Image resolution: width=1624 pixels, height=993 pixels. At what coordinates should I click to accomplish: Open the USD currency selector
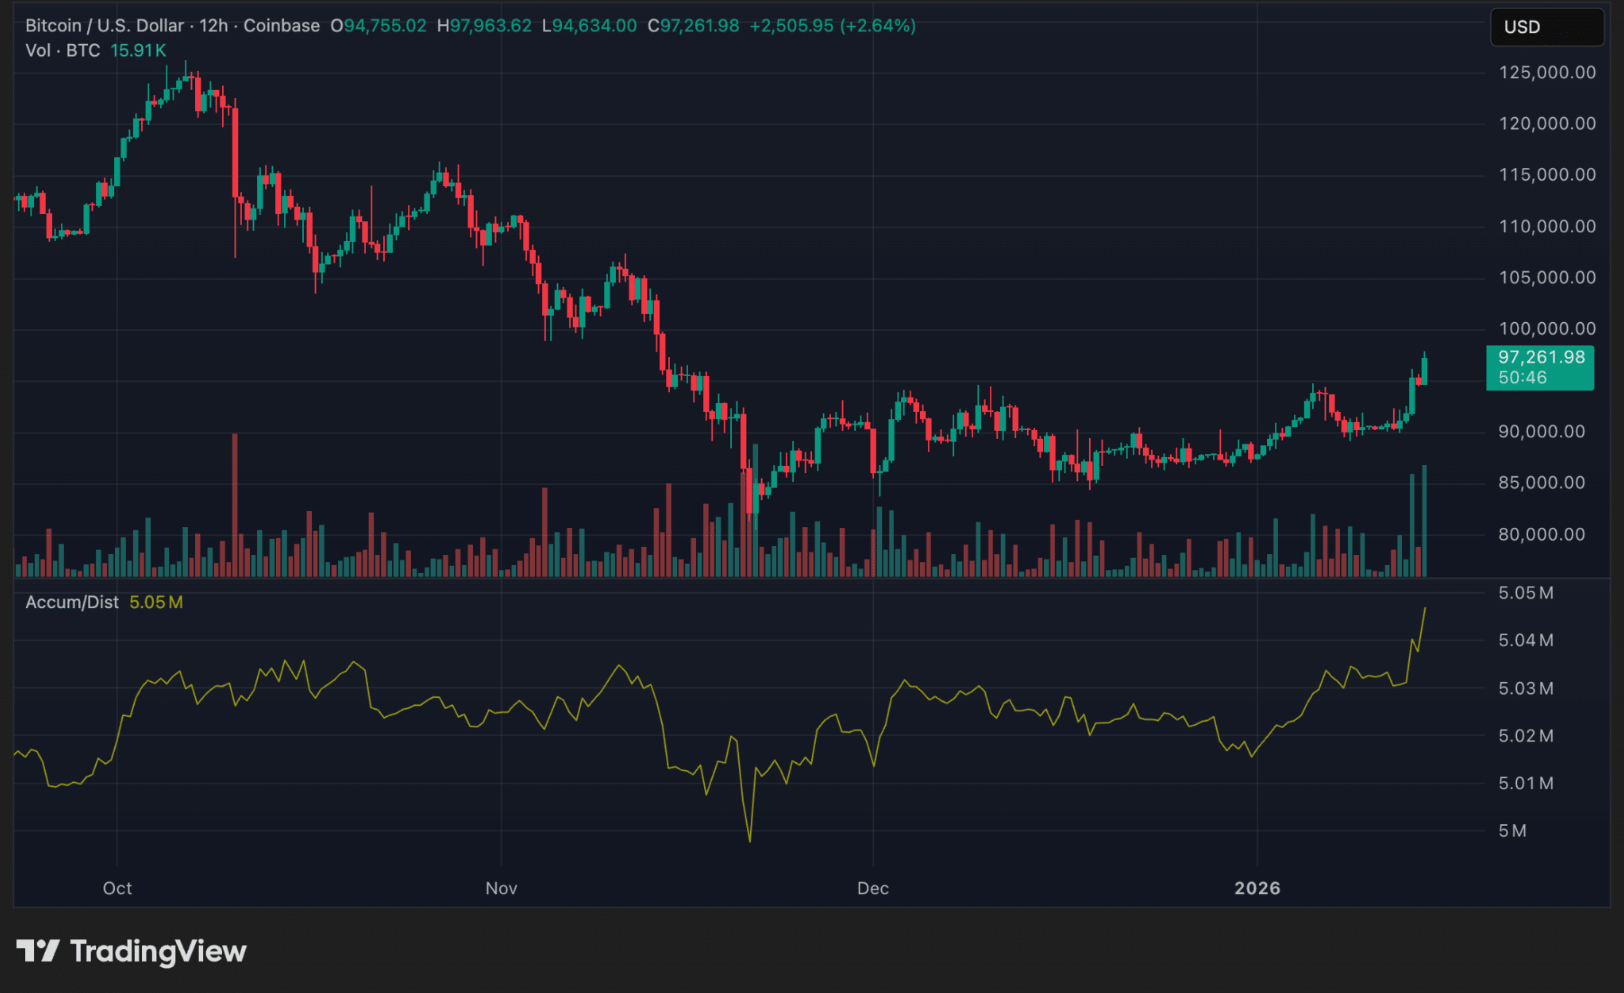pyautogui.click(x=1546, y=27)
